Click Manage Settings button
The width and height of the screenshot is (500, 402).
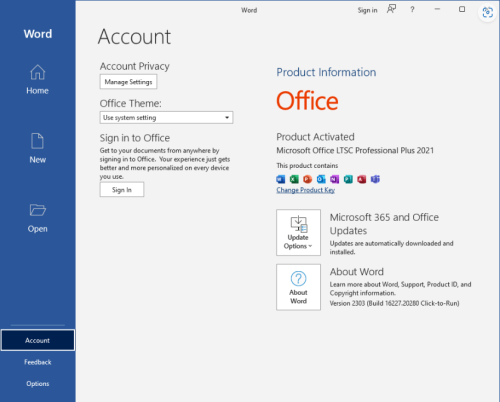[x=128, y=82]
